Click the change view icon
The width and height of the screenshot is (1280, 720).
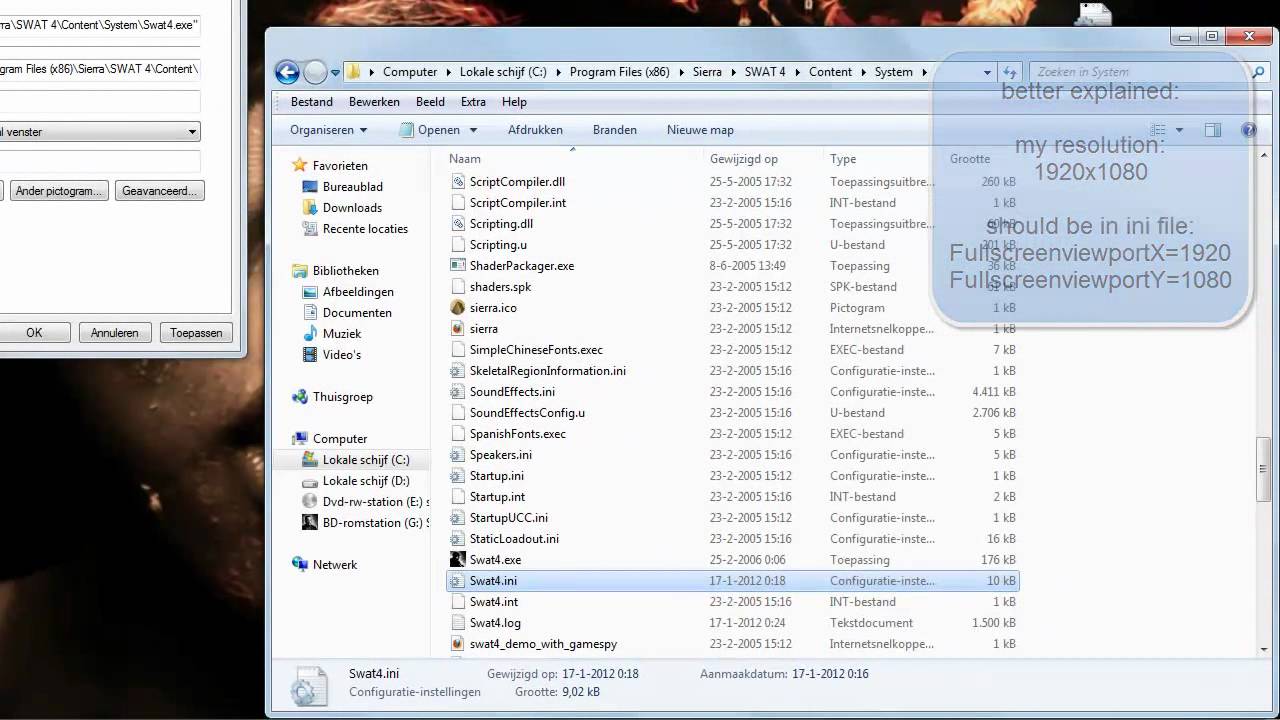pyautogui.click(x=1156, y=130)
